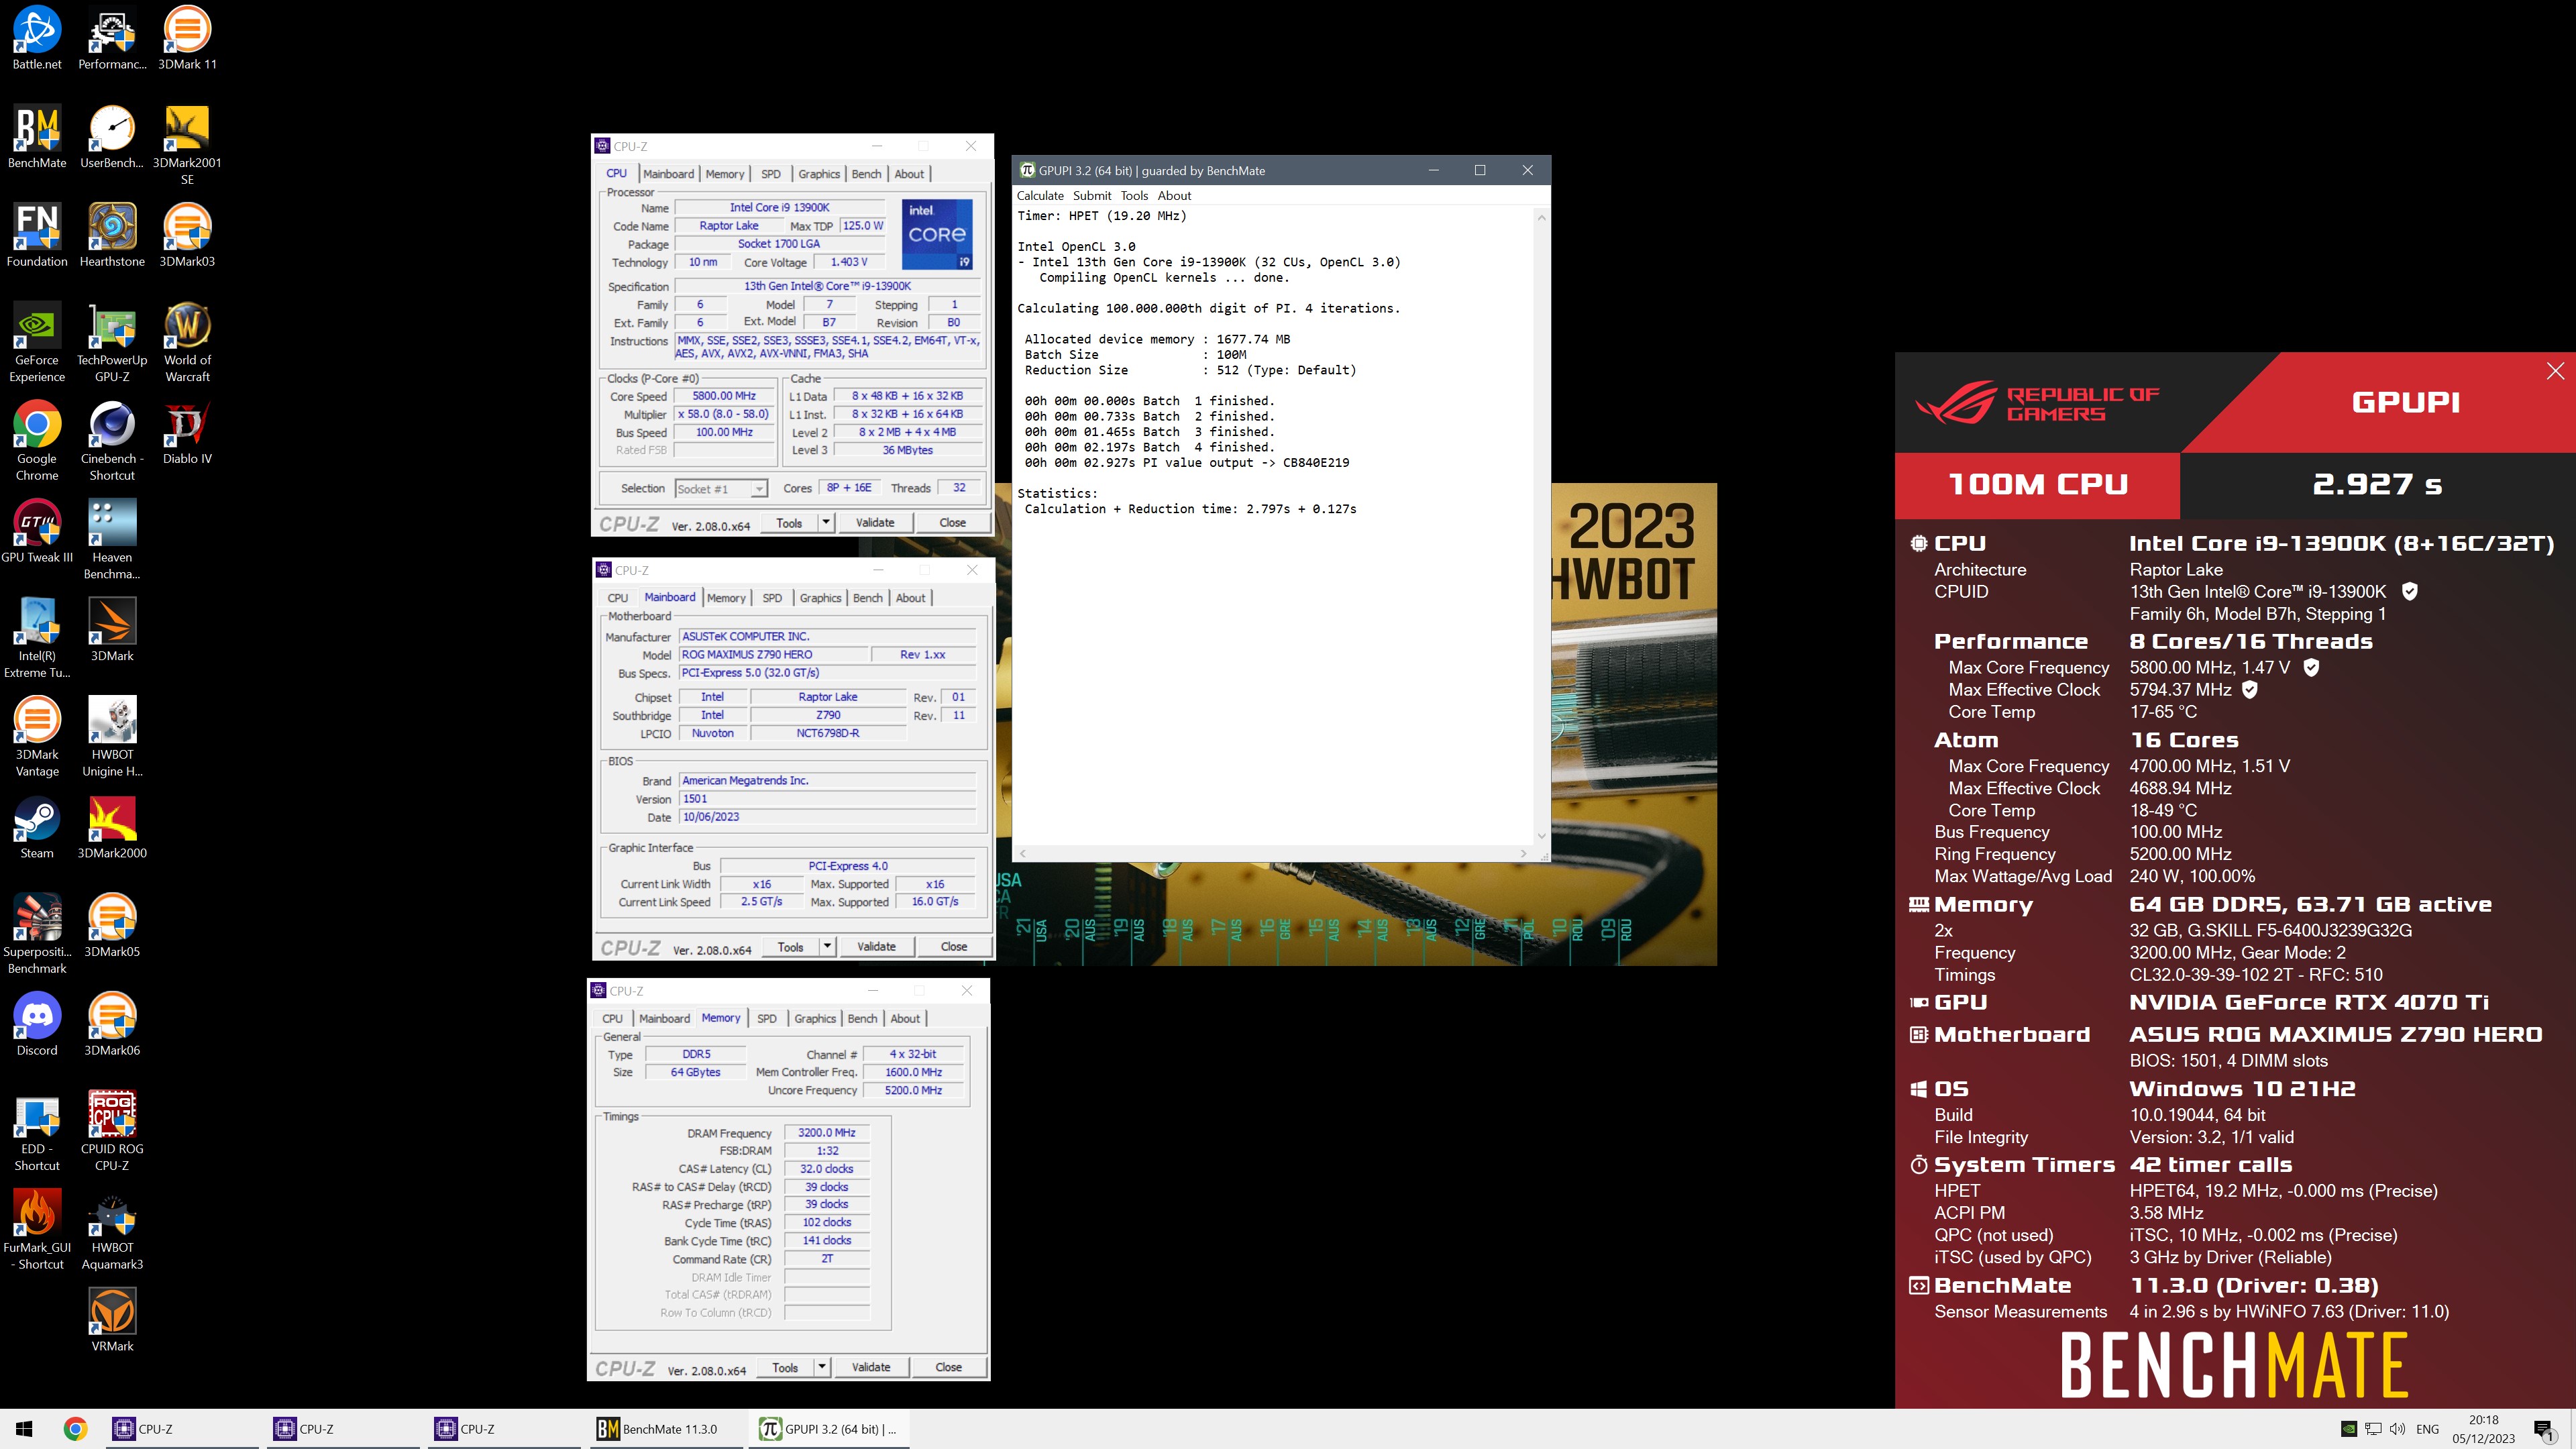This screenshot has width=2576, height=1449.
Task: Click NVIDIA icon in system tray
Action: click(x=2349, y=1429)
